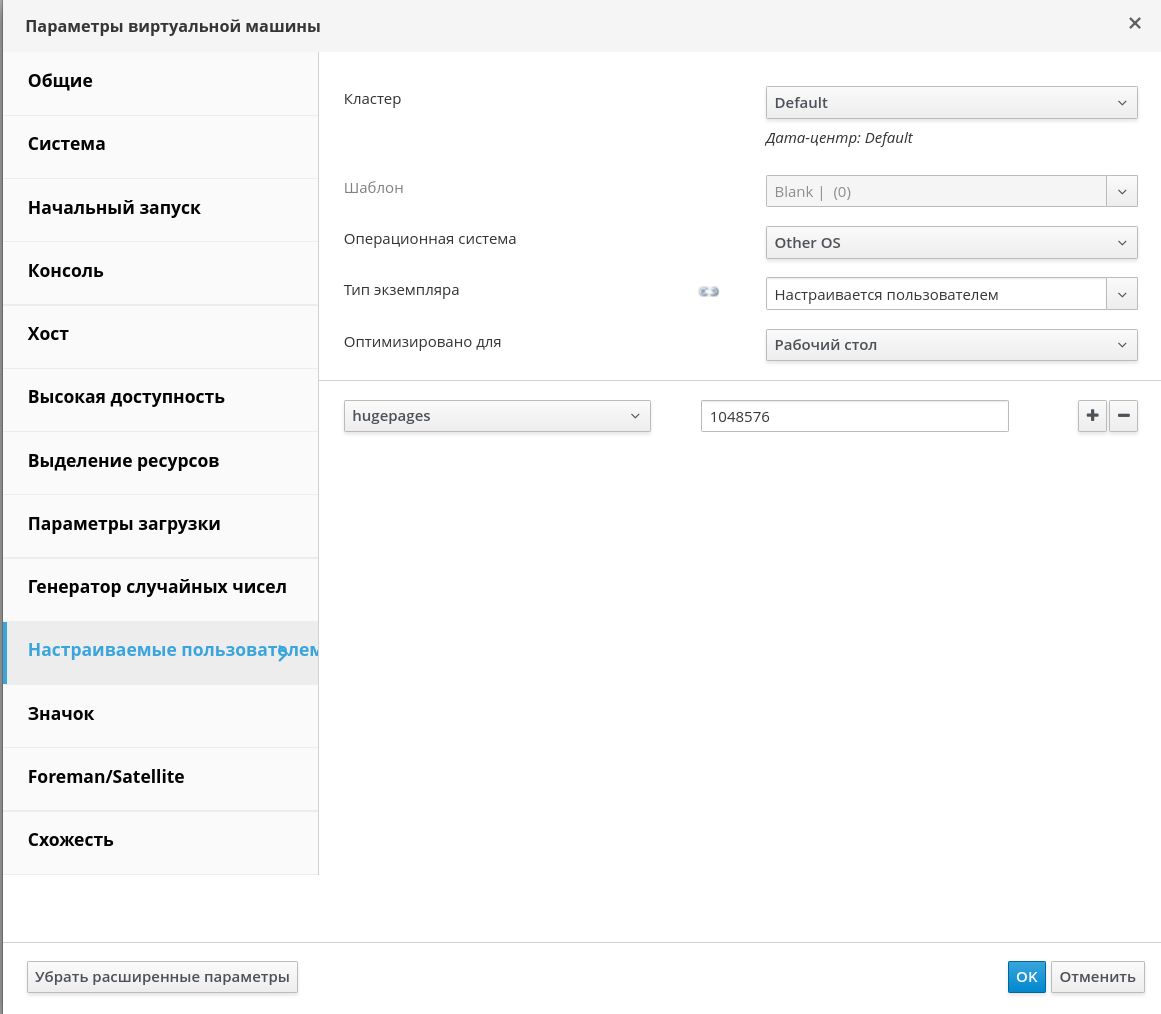The width and height of the screenshot is (1161, 1014).
Task: Close the virtual machine parameters dialog
Action: coord(1134,24)
